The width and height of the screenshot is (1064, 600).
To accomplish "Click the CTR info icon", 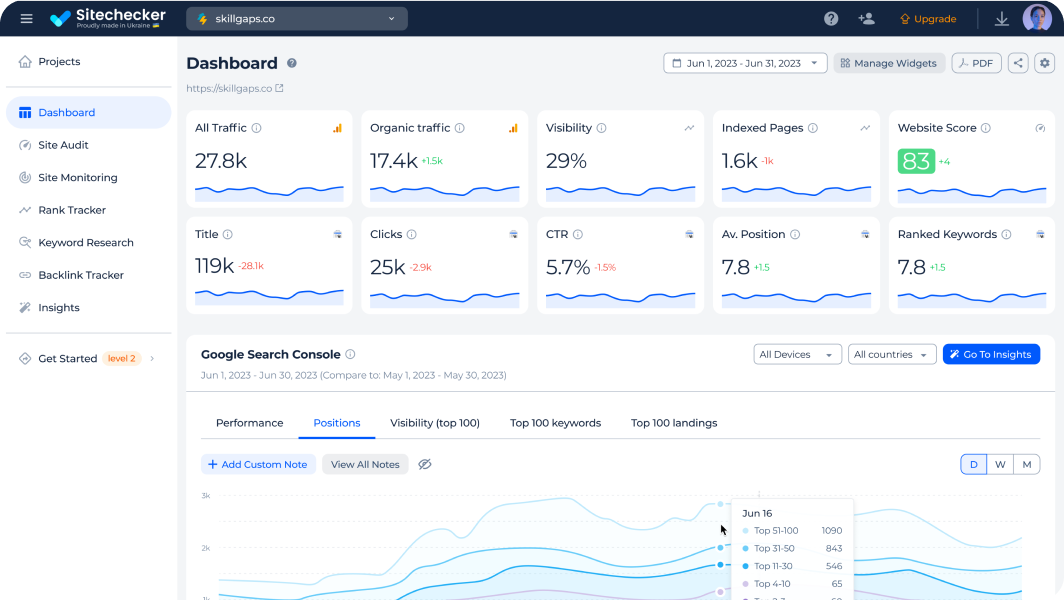I will pos(577,234).
